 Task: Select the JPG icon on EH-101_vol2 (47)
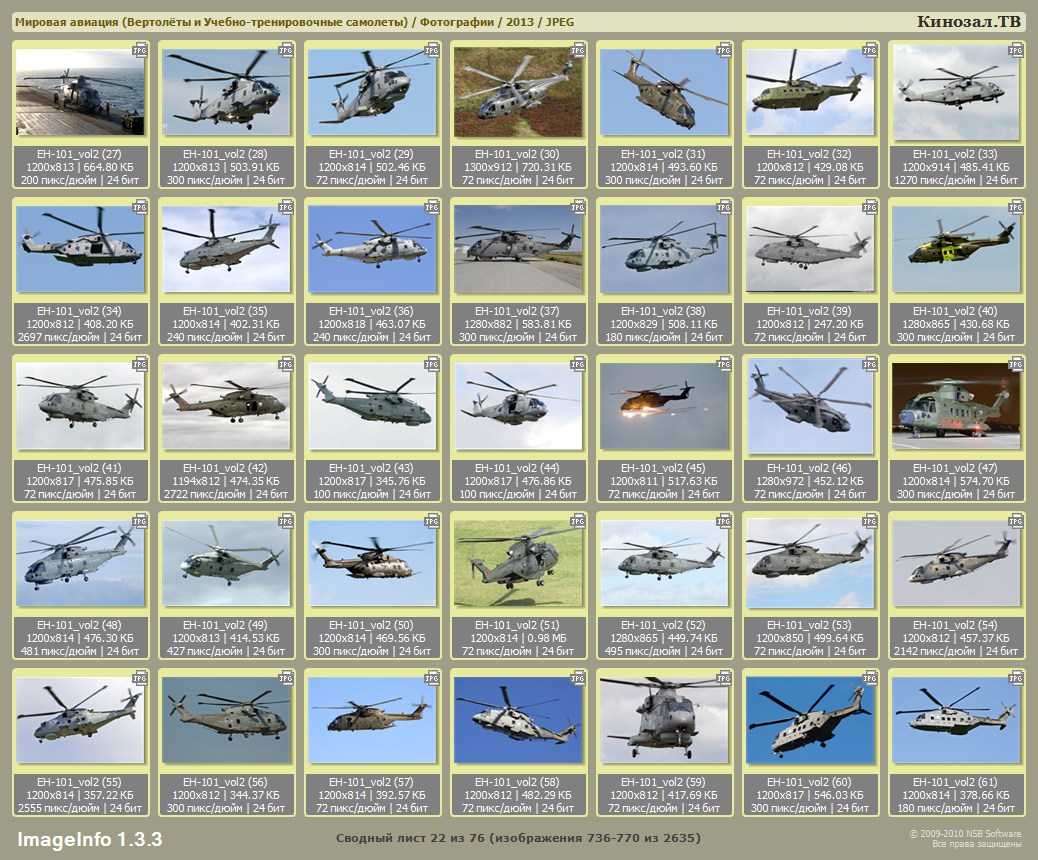point(1016,363)
